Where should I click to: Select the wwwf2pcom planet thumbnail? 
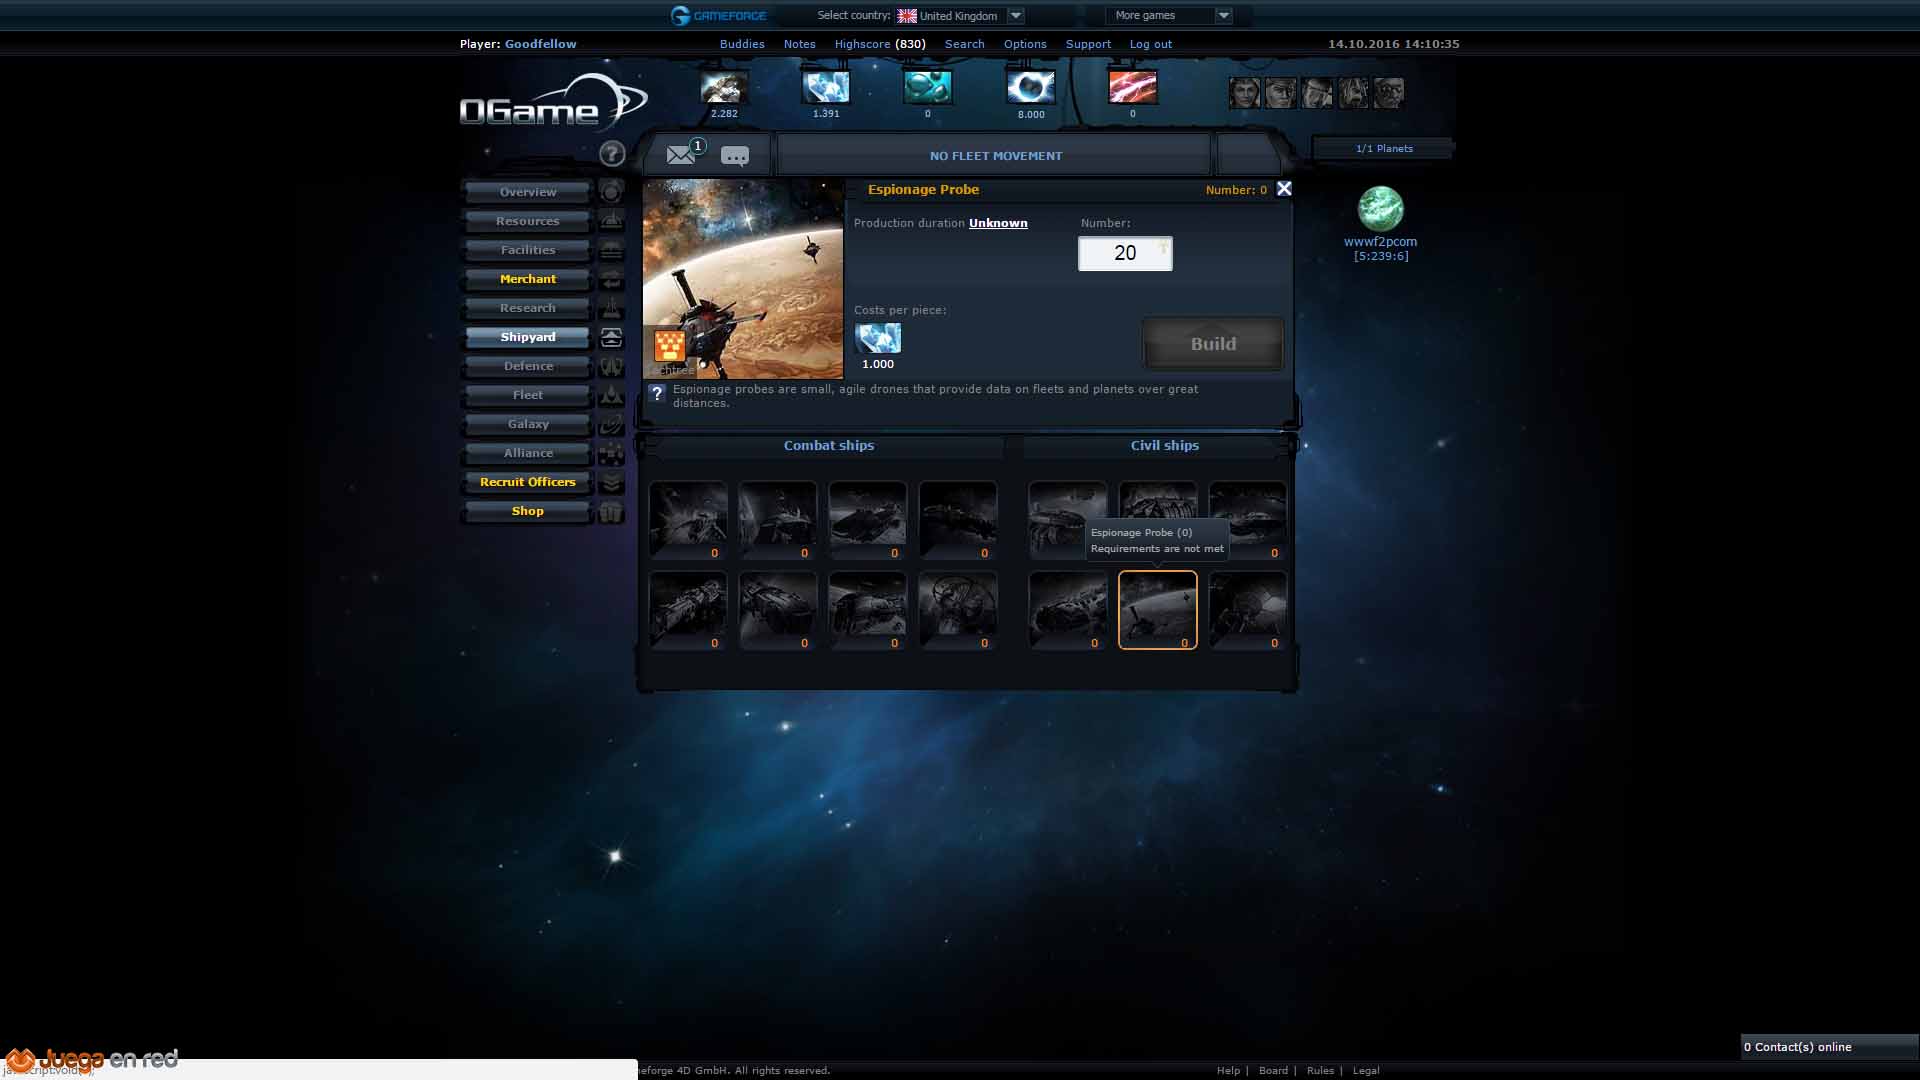point(1380,209)
